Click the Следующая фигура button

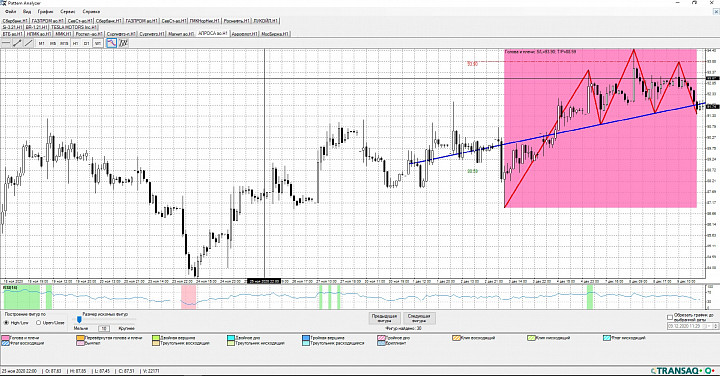point(419,319)
